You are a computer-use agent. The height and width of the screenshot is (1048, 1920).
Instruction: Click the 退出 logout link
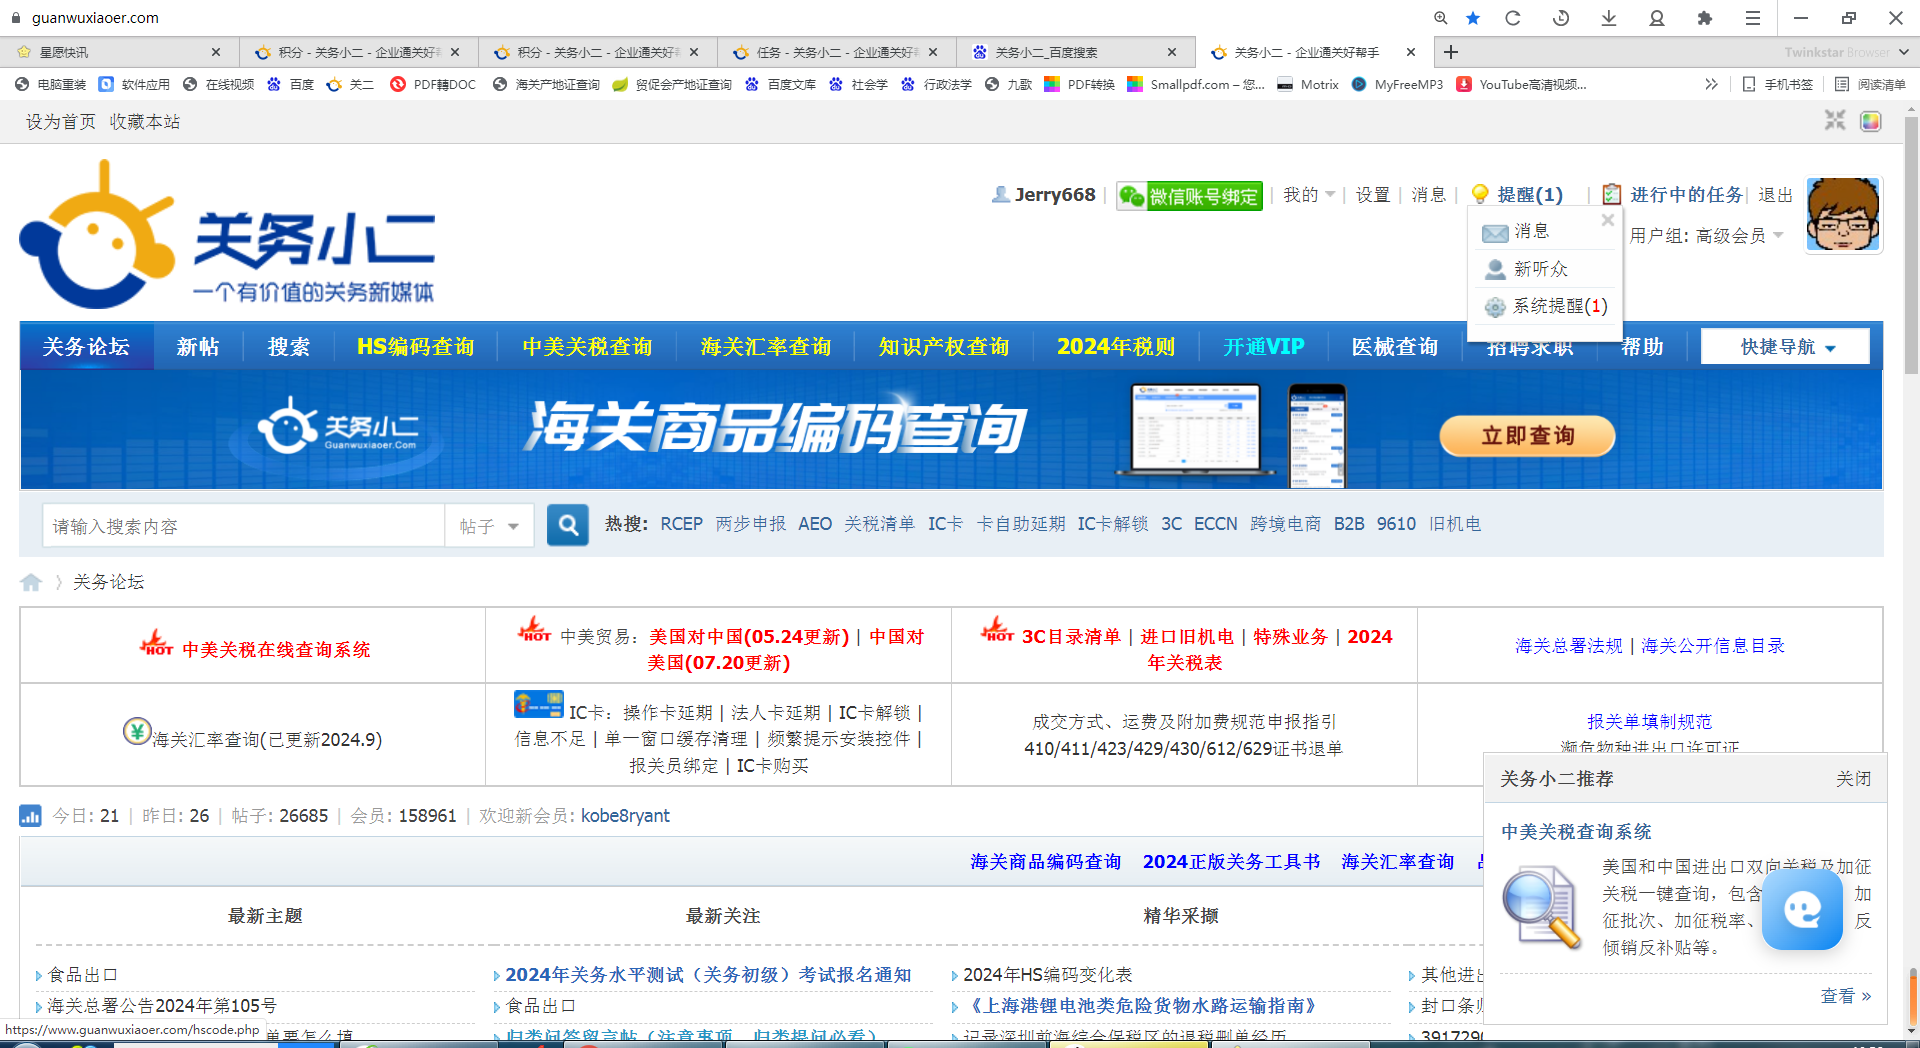pyautogui.click(x=1775, y=194)
